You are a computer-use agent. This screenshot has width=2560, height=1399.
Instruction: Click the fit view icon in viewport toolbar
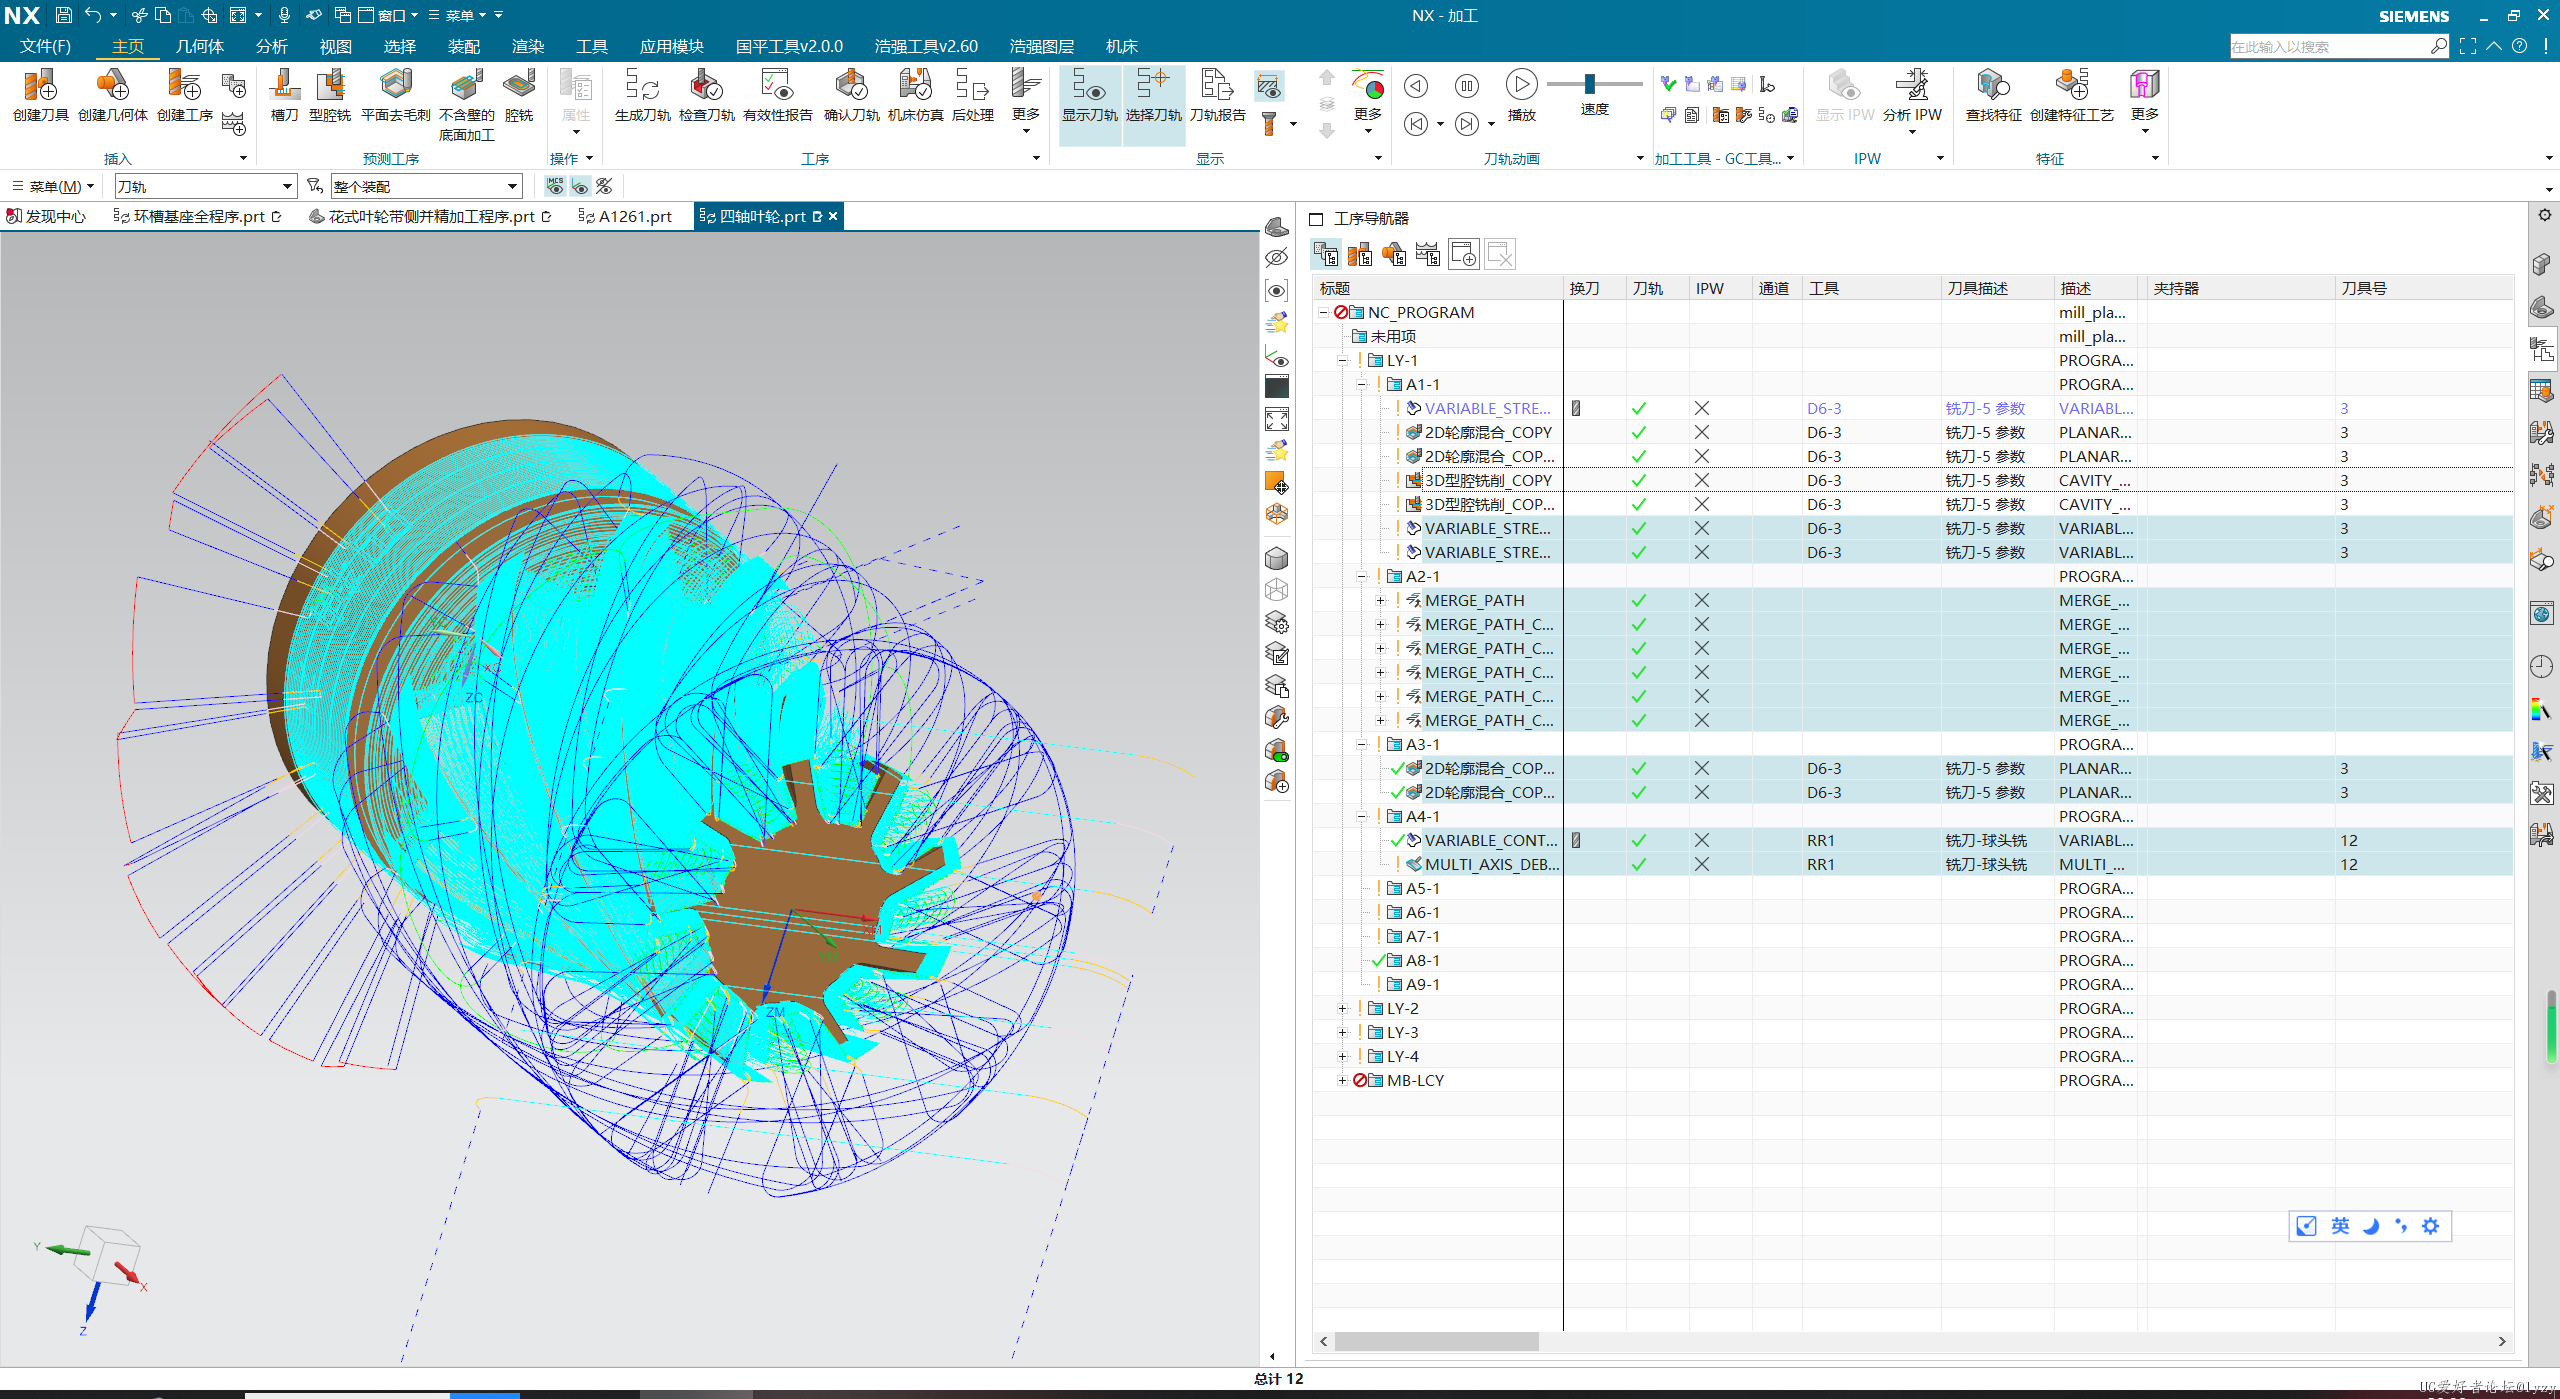click(1277, 419)
